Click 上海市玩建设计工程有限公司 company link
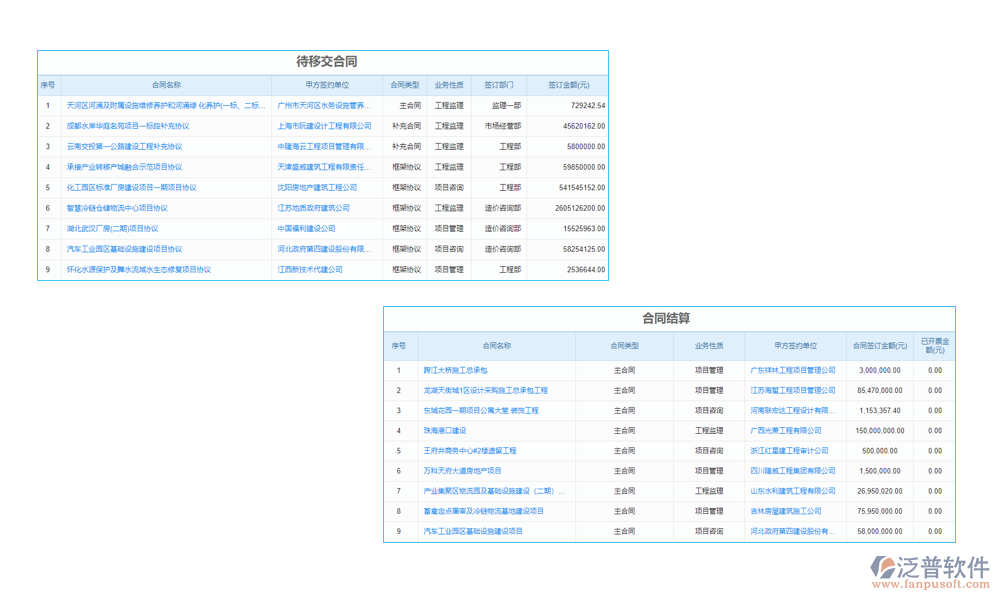1000x600 pixels. 324,126
